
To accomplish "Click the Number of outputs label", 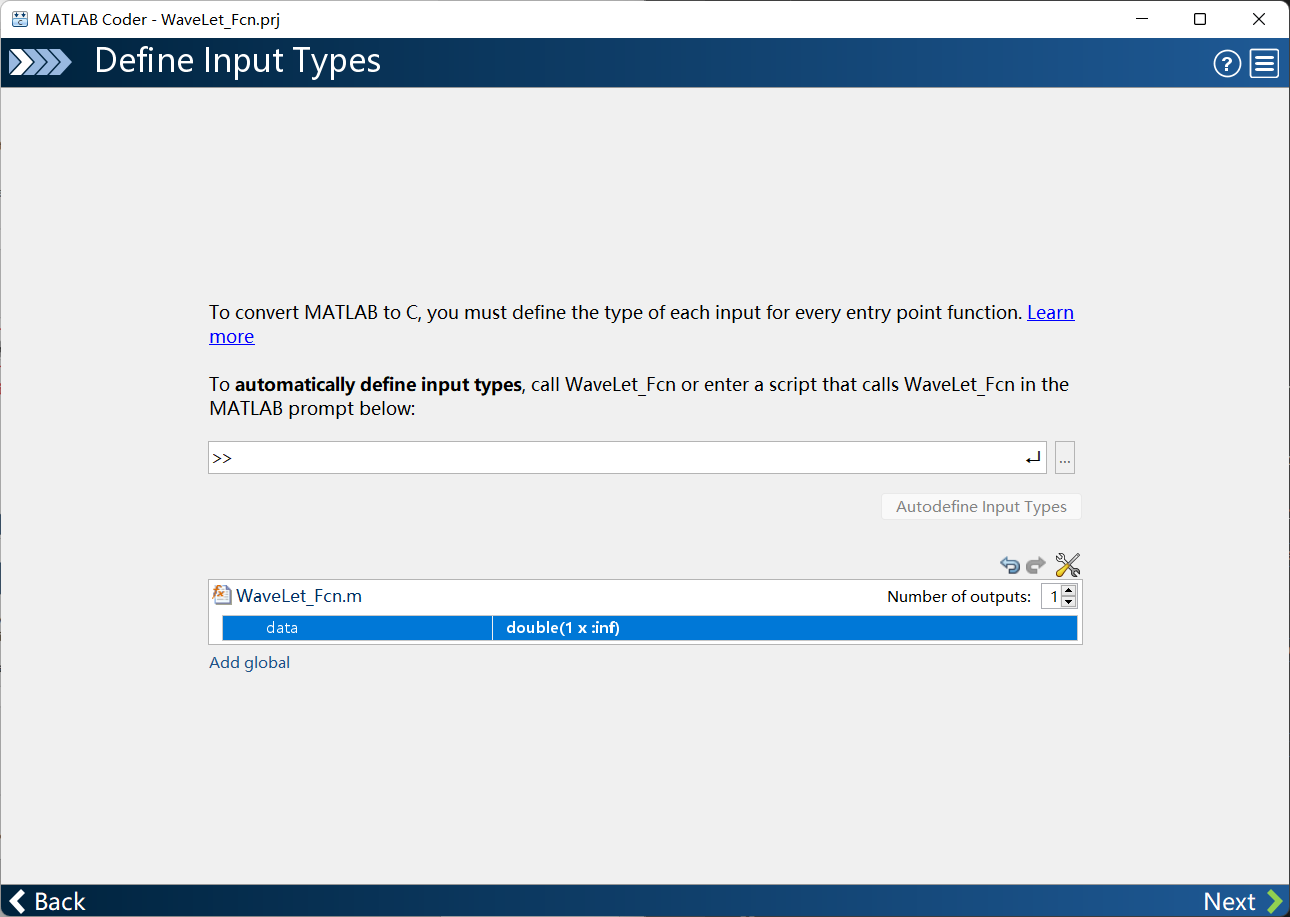I will (959, 597).
